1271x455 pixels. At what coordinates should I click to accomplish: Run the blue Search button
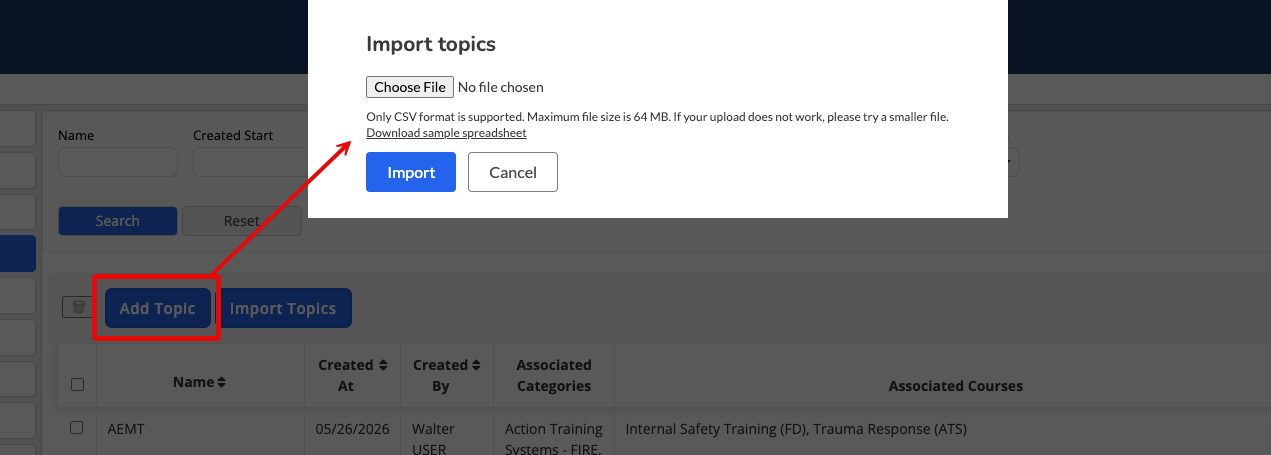(x=118, y=221)
